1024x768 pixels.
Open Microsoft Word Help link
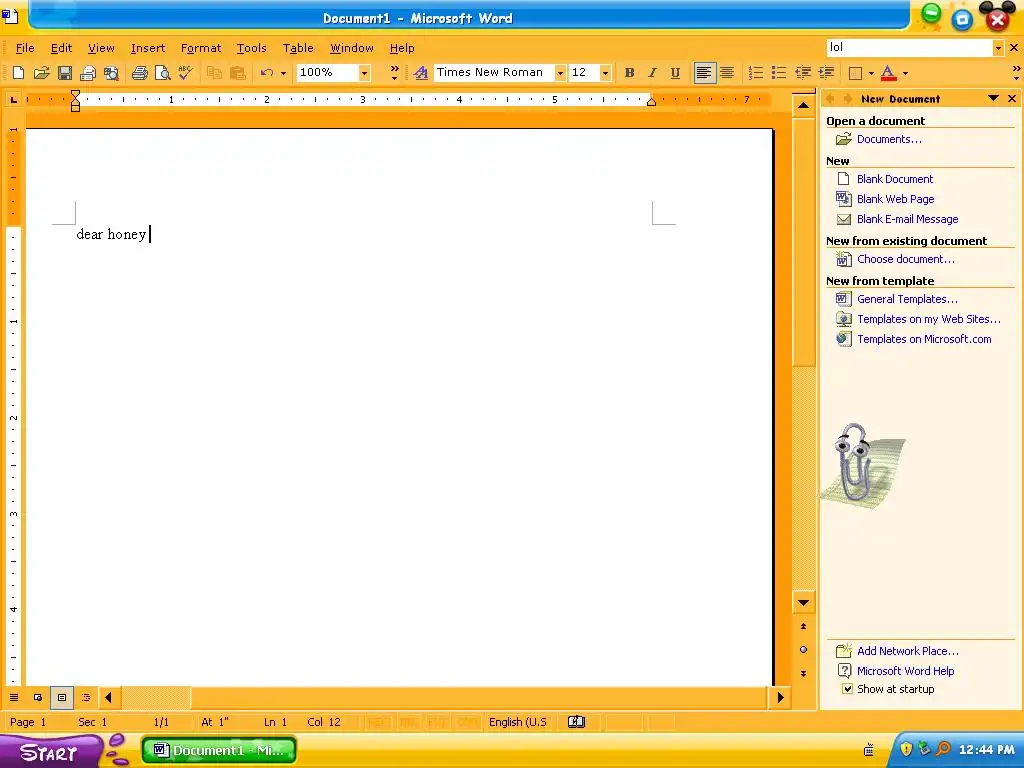point(905,671)
